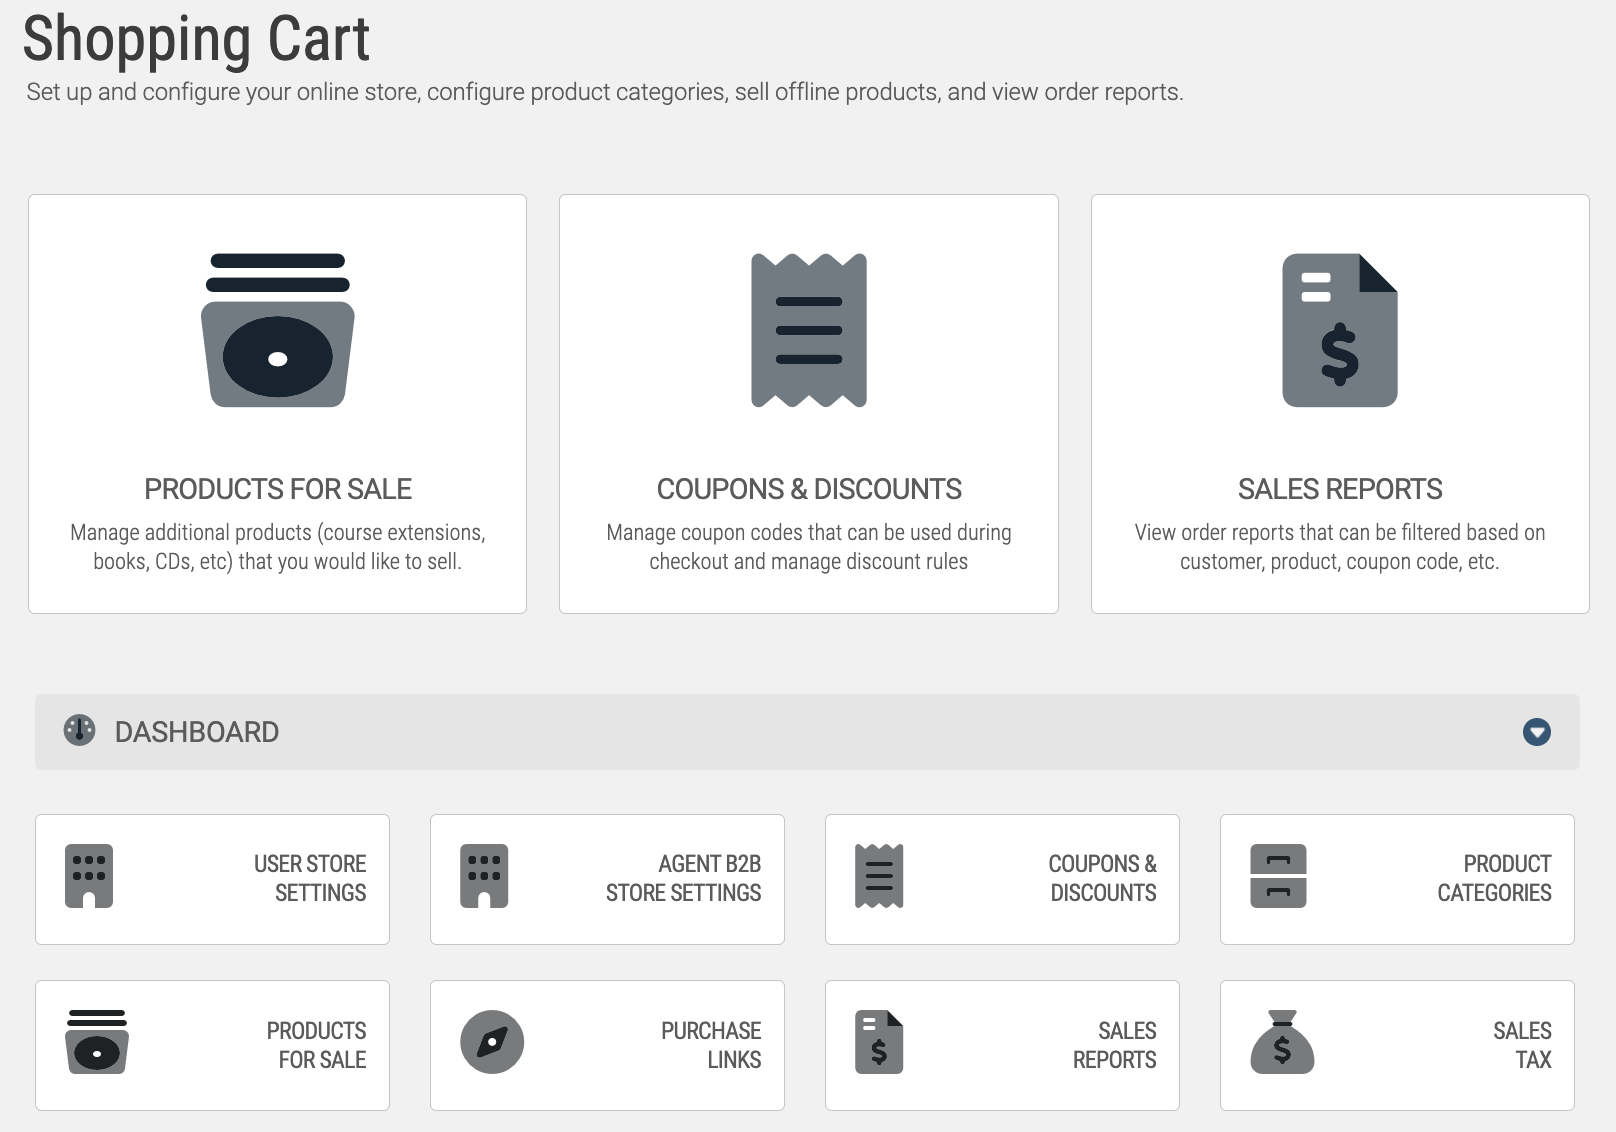
Task: Open the COUPONS & DISCOUNTS large card title
Action: tap(809, 489)
